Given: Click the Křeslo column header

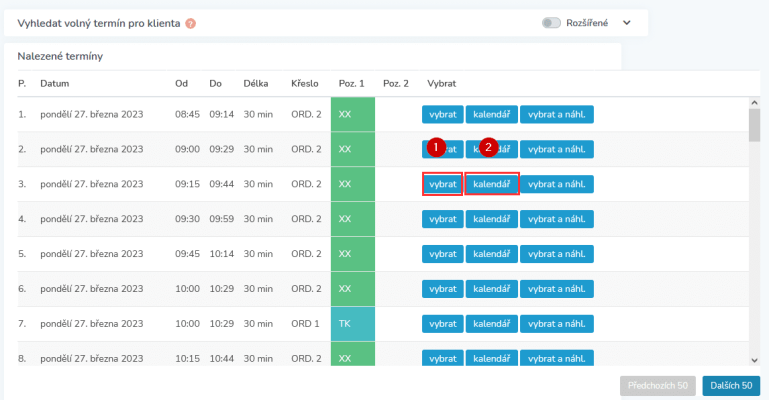Looking at the screenshot, I should pyautogui.click(x=305, y=83).
